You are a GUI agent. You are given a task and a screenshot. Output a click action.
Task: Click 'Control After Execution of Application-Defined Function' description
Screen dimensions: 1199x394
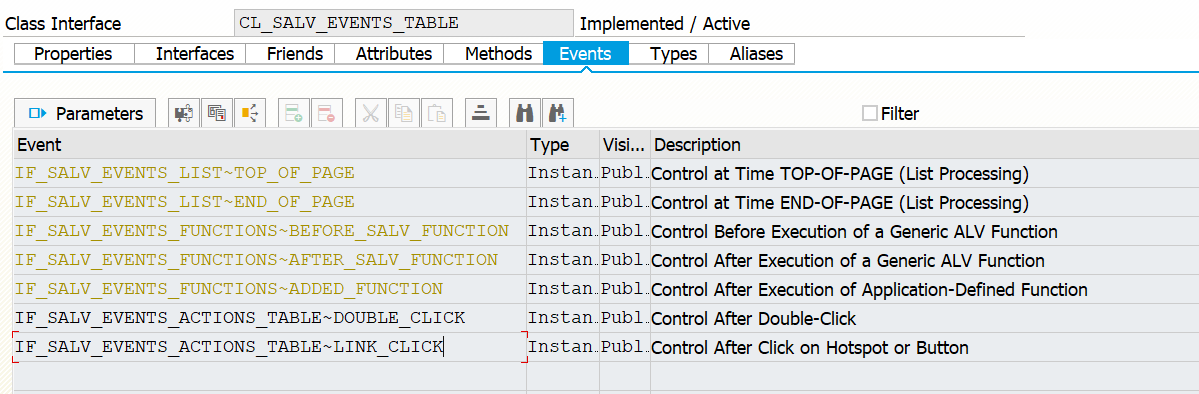click(x=869, y=290)
